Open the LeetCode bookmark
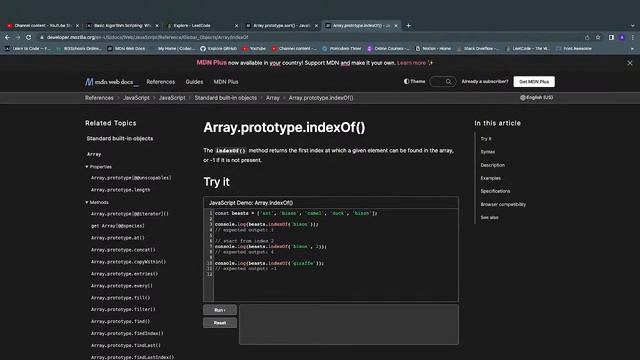This screenshot has width=640, height=360. coord(528,48)
